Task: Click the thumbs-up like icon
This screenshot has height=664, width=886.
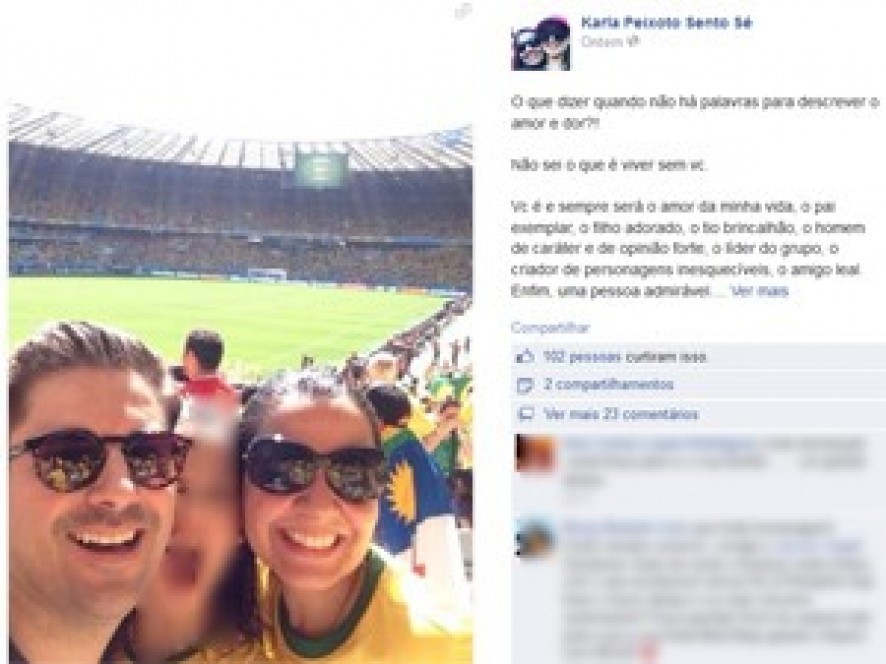Action: tap(525, 357)
